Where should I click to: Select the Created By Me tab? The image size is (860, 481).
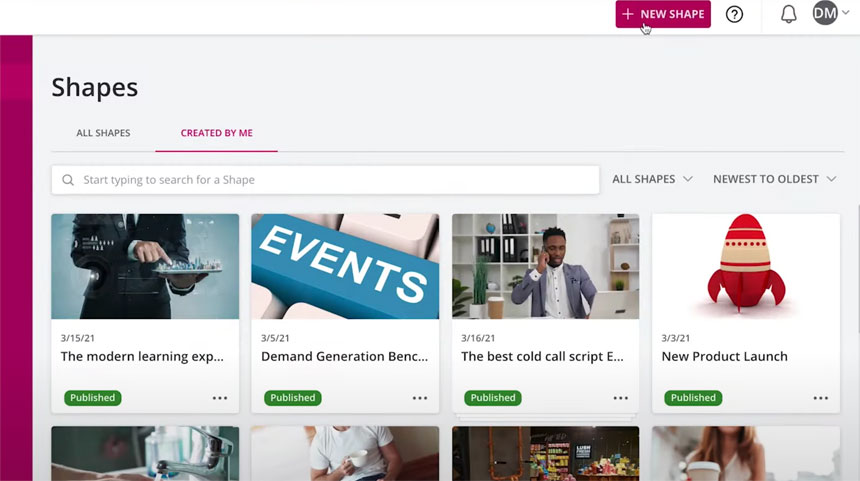[216, 133]
